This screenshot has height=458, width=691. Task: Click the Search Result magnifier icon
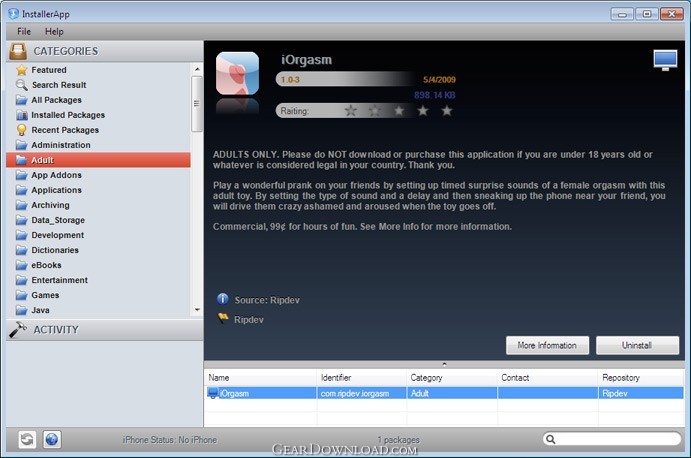click(21, 85)
